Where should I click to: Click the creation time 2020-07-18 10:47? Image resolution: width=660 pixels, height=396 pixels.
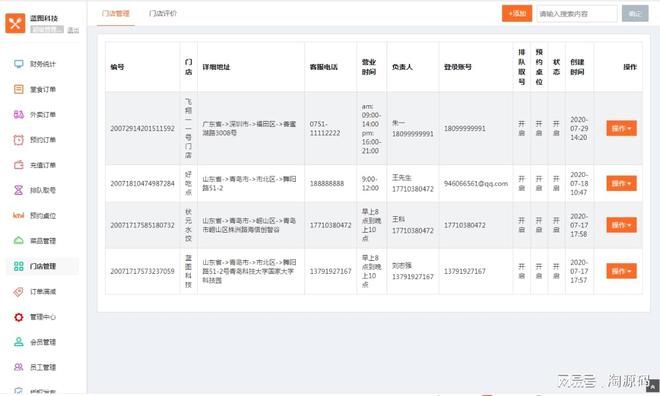[579, 183]
